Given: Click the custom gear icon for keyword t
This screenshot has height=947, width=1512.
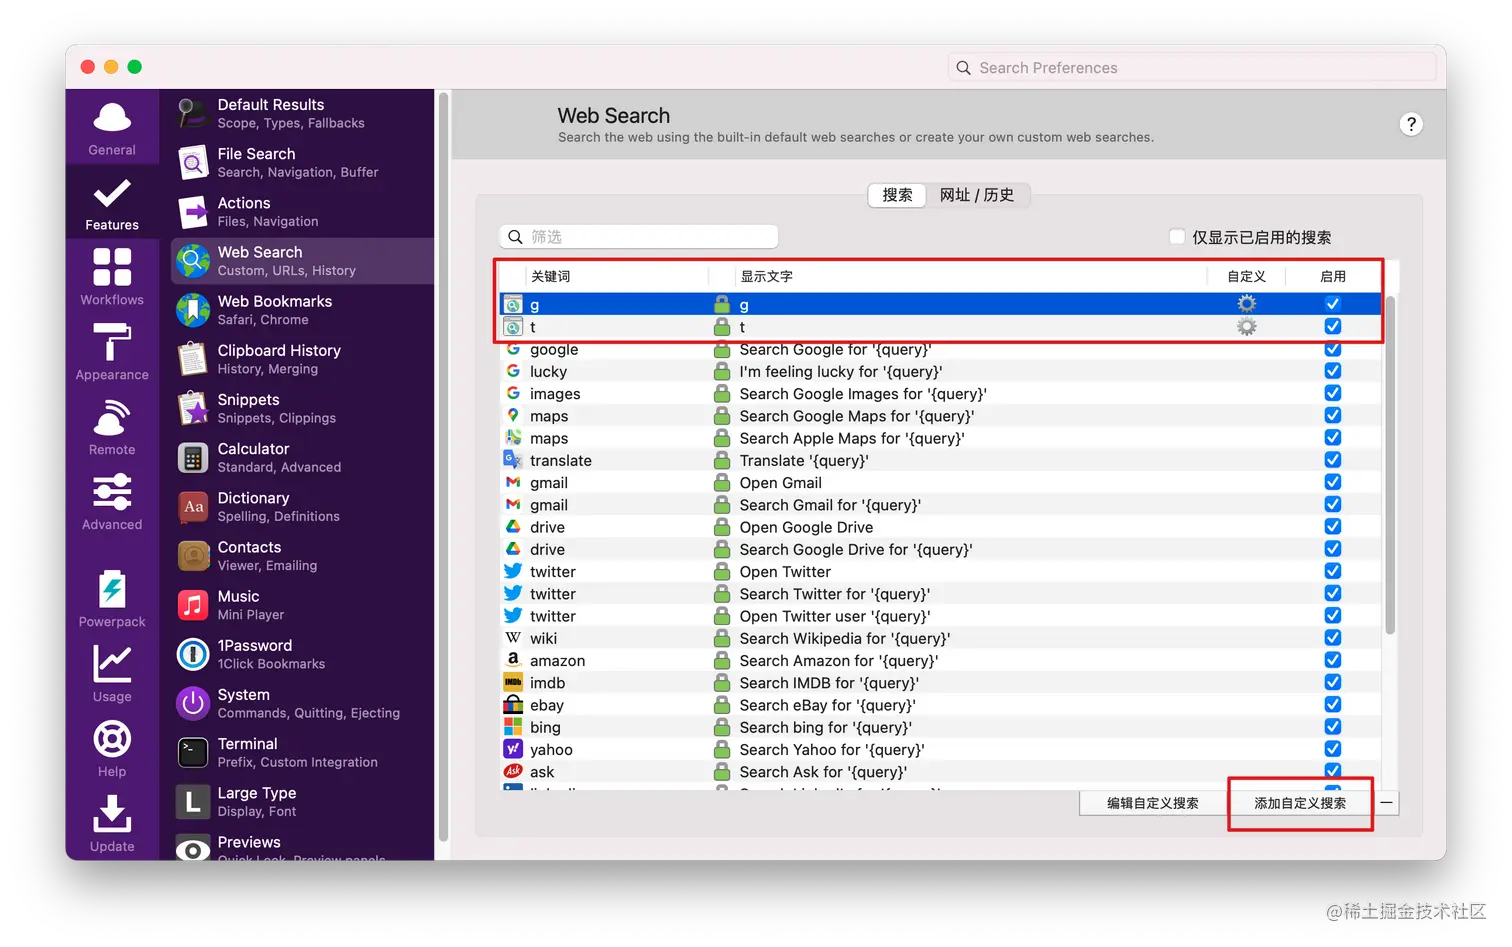Looking at the screenshot, I should [x=1246, y=327].
